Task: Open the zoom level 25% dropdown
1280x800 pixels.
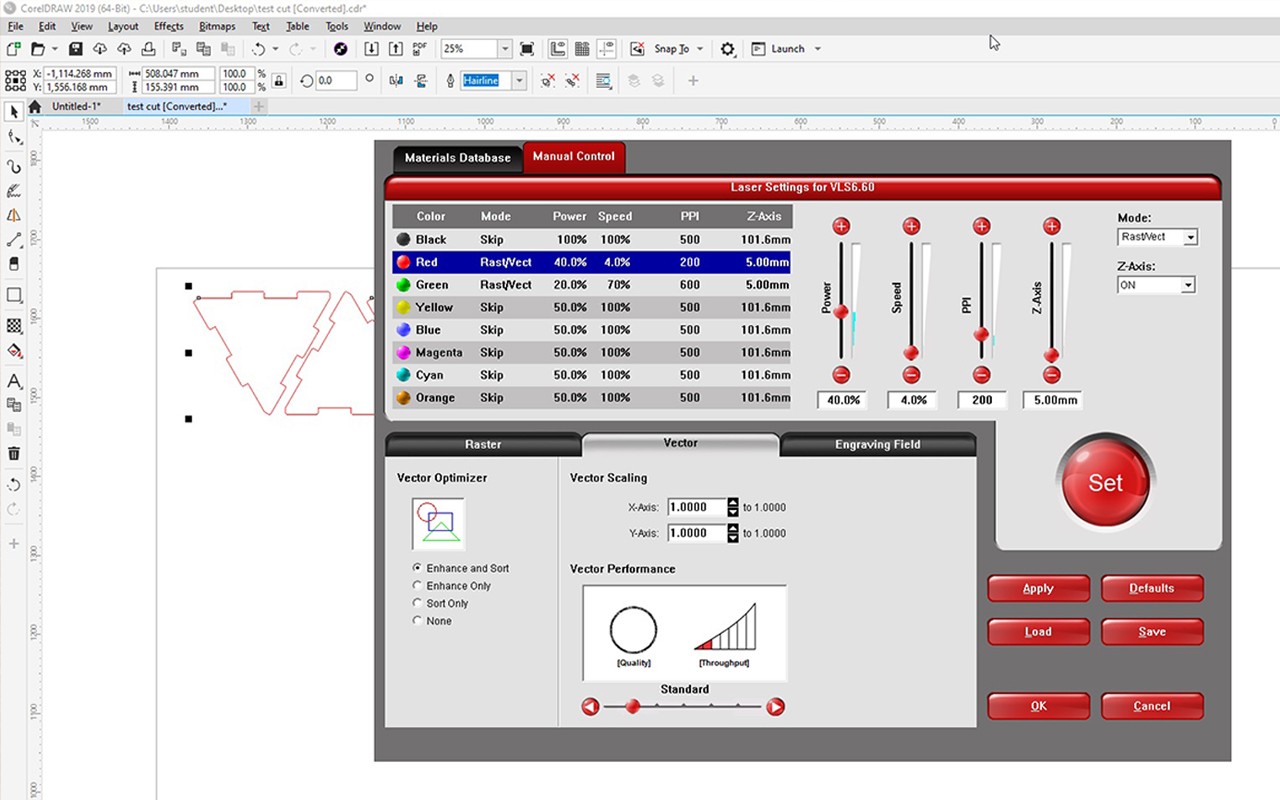Action: click(x=505, y=48)
